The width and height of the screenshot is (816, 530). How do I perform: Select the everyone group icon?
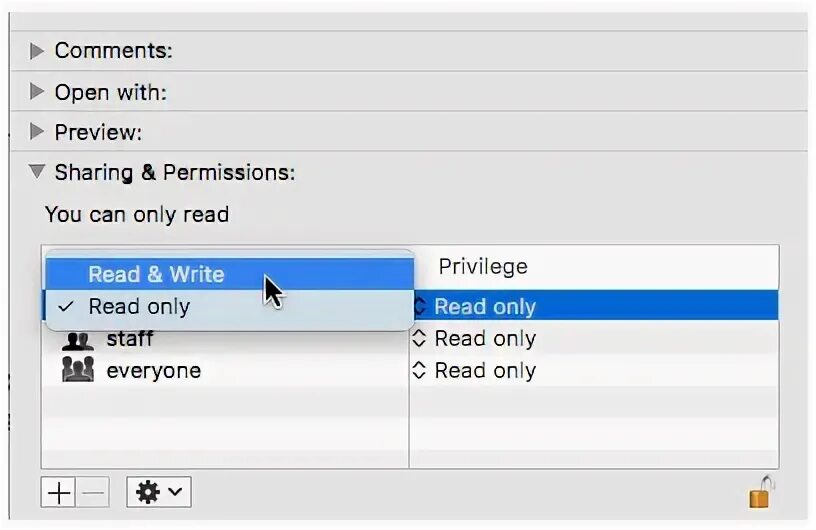click(78, 370)
